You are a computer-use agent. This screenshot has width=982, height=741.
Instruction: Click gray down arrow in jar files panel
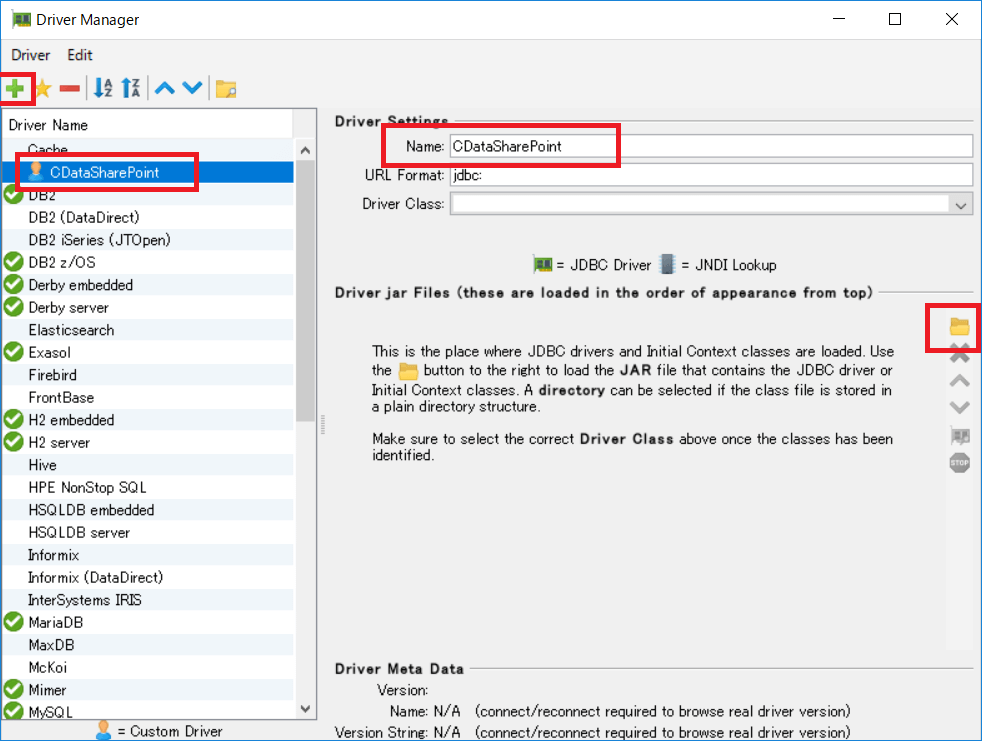tap(959, 408)
